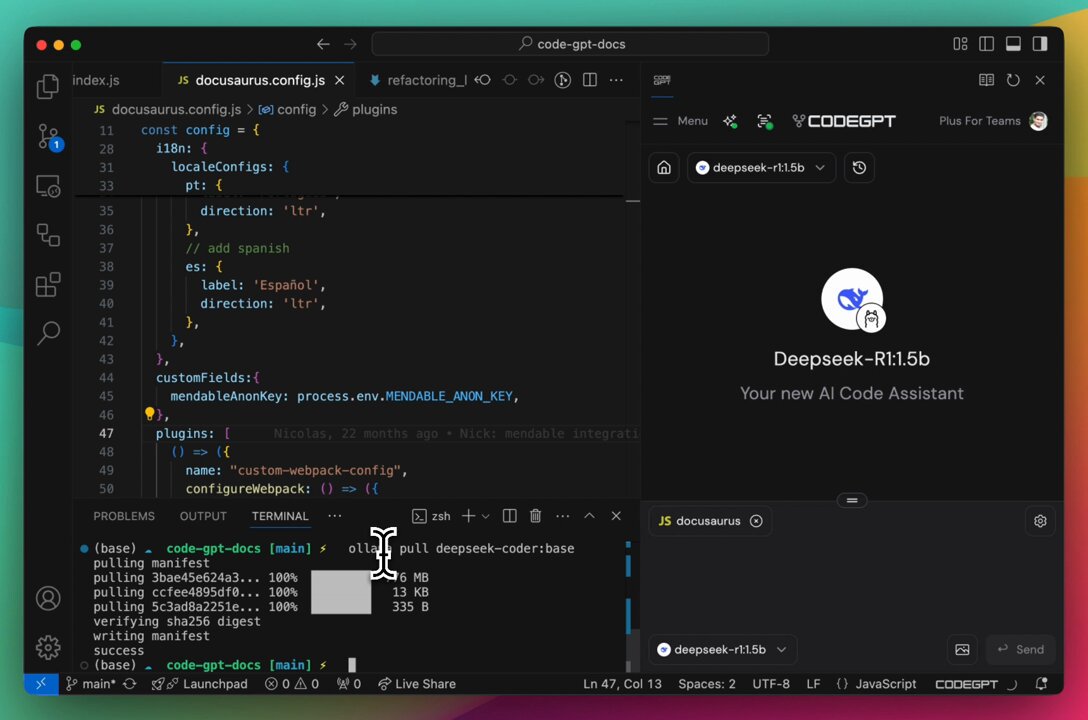1088x720 pixels.
Task: Go to CodeGPT home
Action: point(664,168)
